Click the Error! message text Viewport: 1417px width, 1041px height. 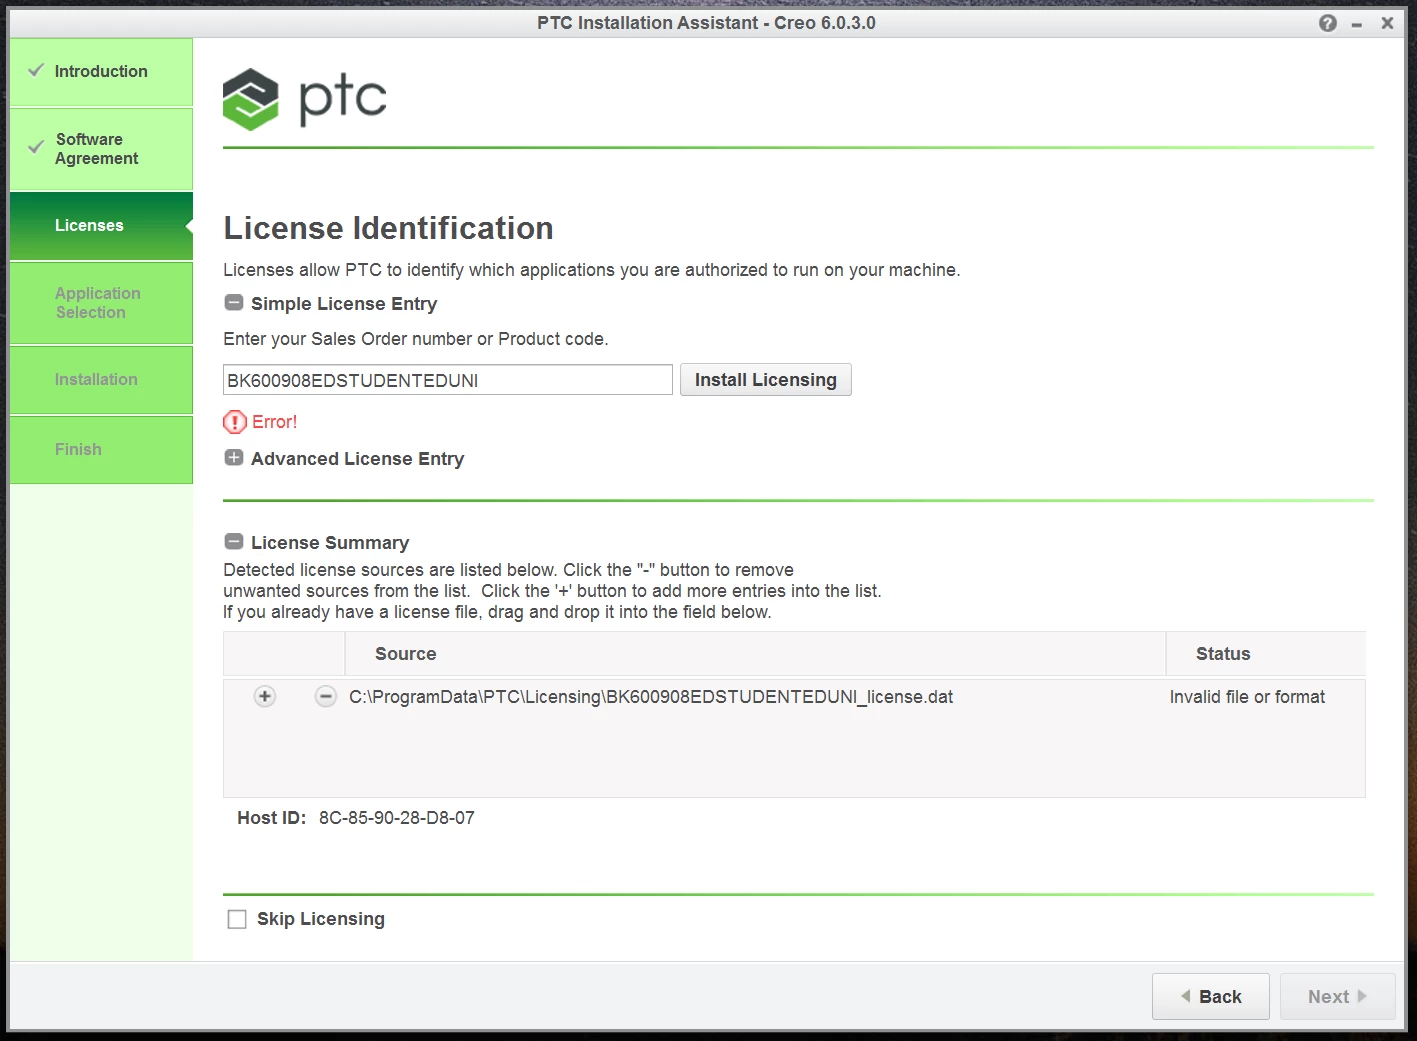tap(275, 422)
